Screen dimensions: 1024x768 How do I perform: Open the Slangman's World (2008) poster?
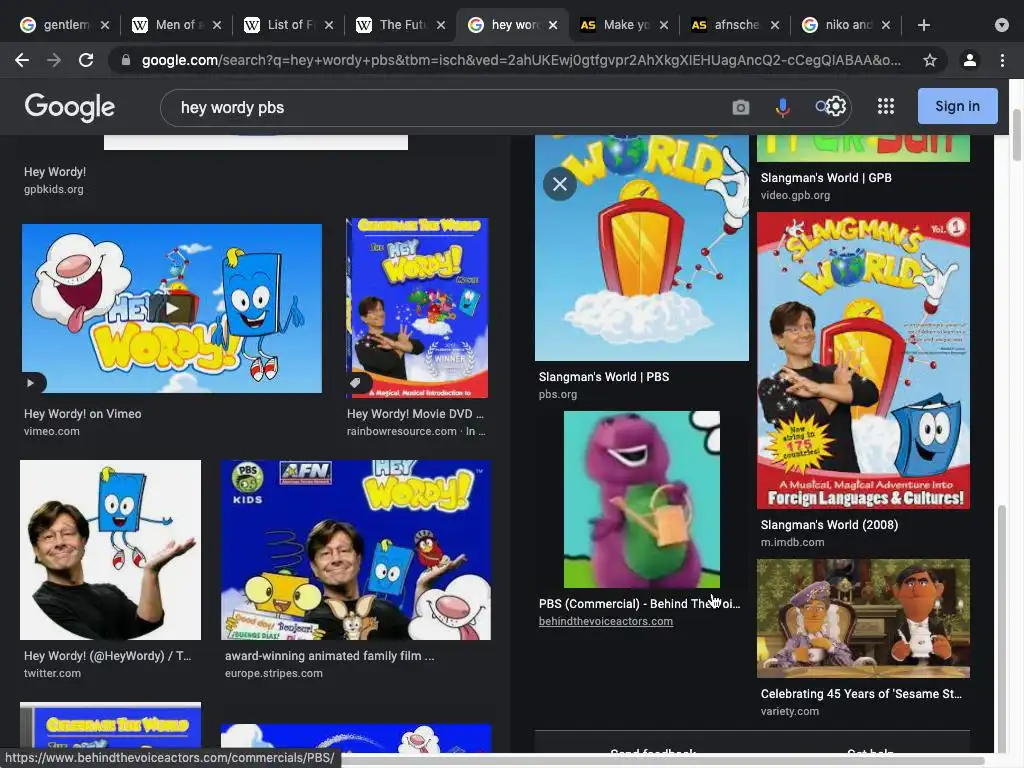pyautogui.click(x=863, y=360)
